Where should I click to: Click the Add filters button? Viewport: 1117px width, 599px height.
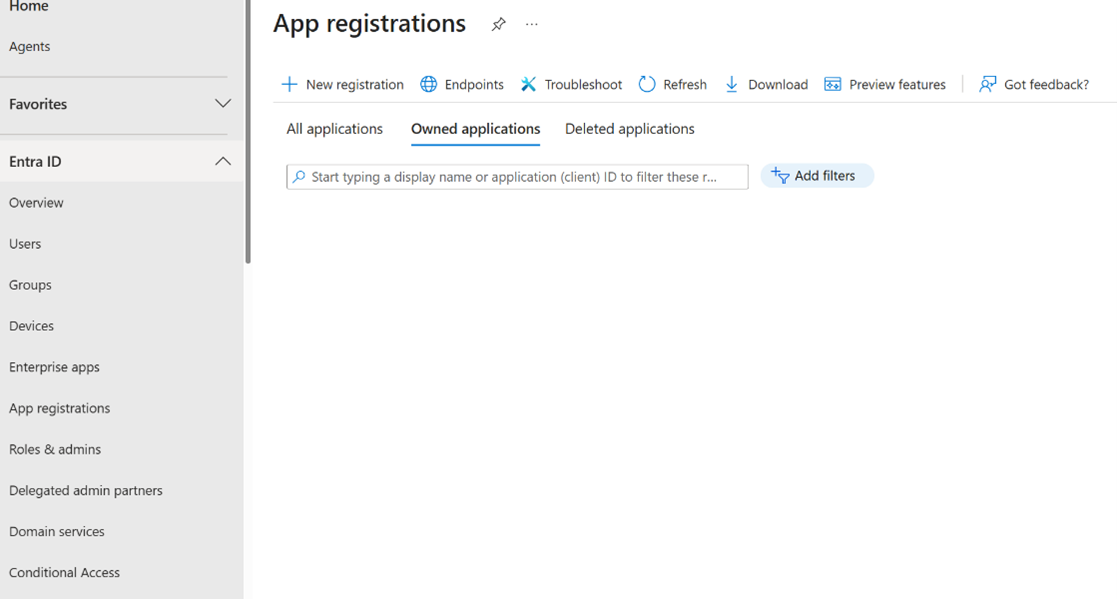pos(816,176)
